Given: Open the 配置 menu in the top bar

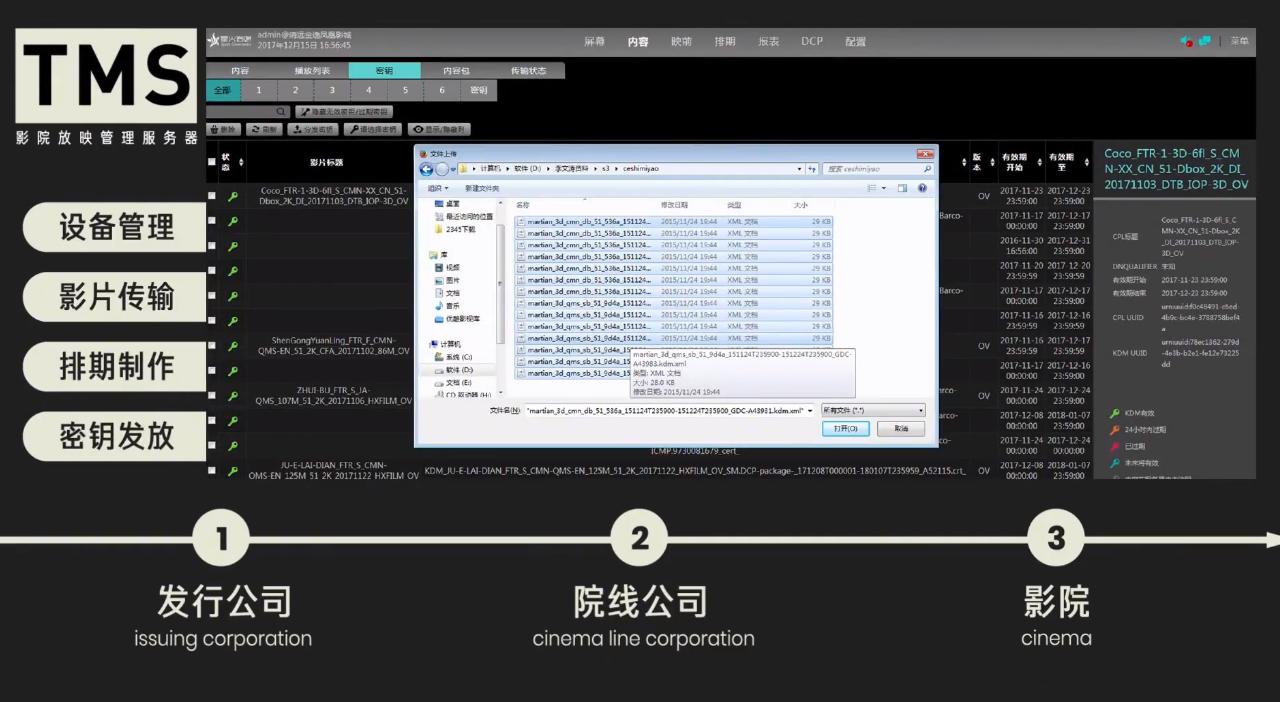Looking at the screenshot, I should (x=855, y=41).
